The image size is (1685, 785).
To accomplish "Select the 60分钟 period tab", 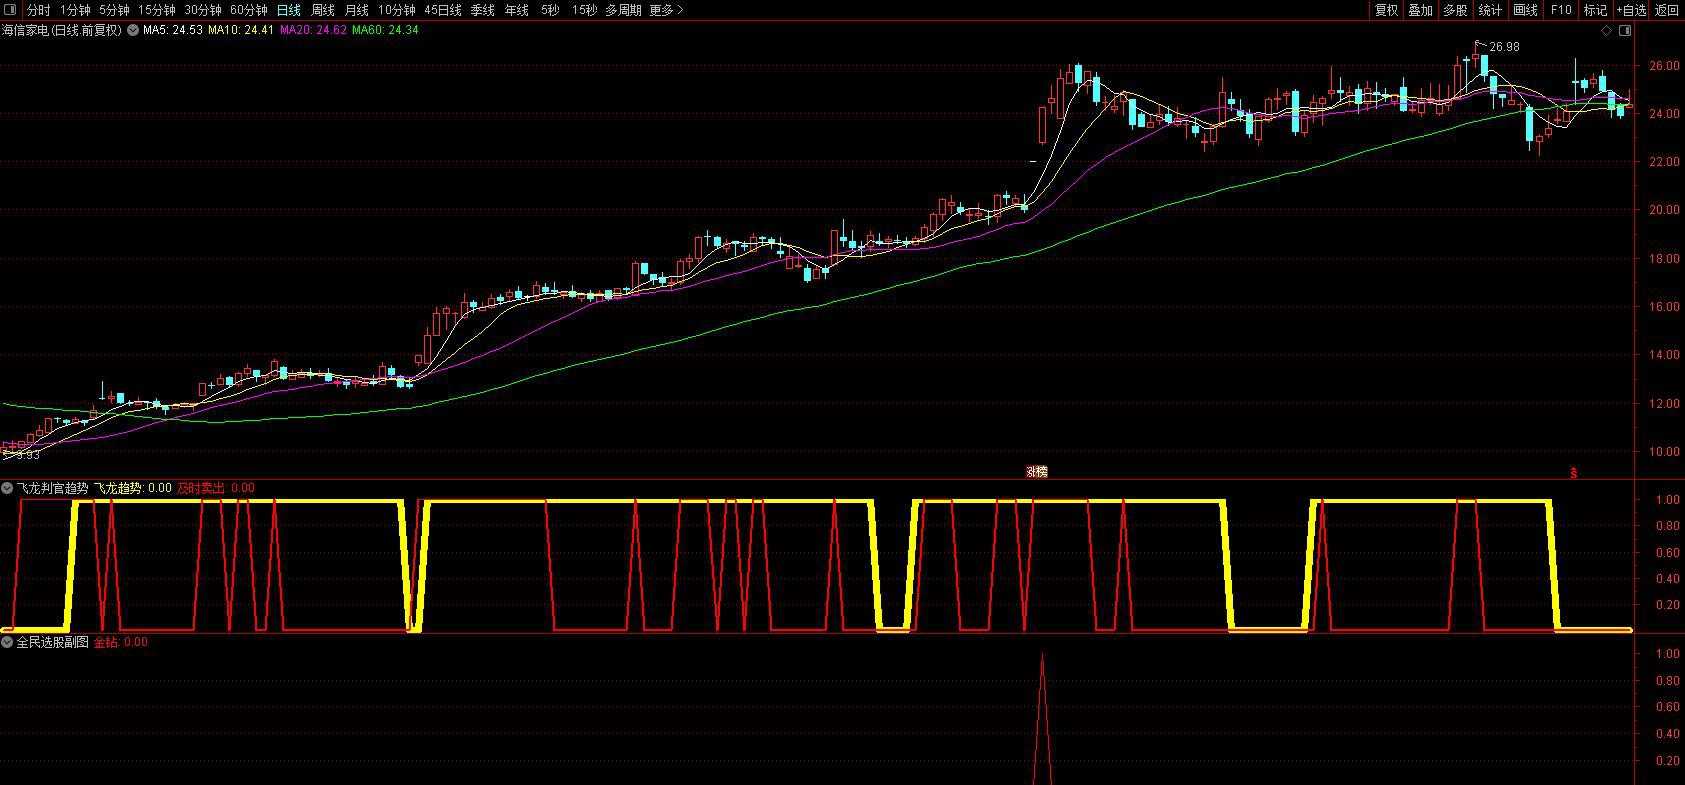I will point(248,10).
